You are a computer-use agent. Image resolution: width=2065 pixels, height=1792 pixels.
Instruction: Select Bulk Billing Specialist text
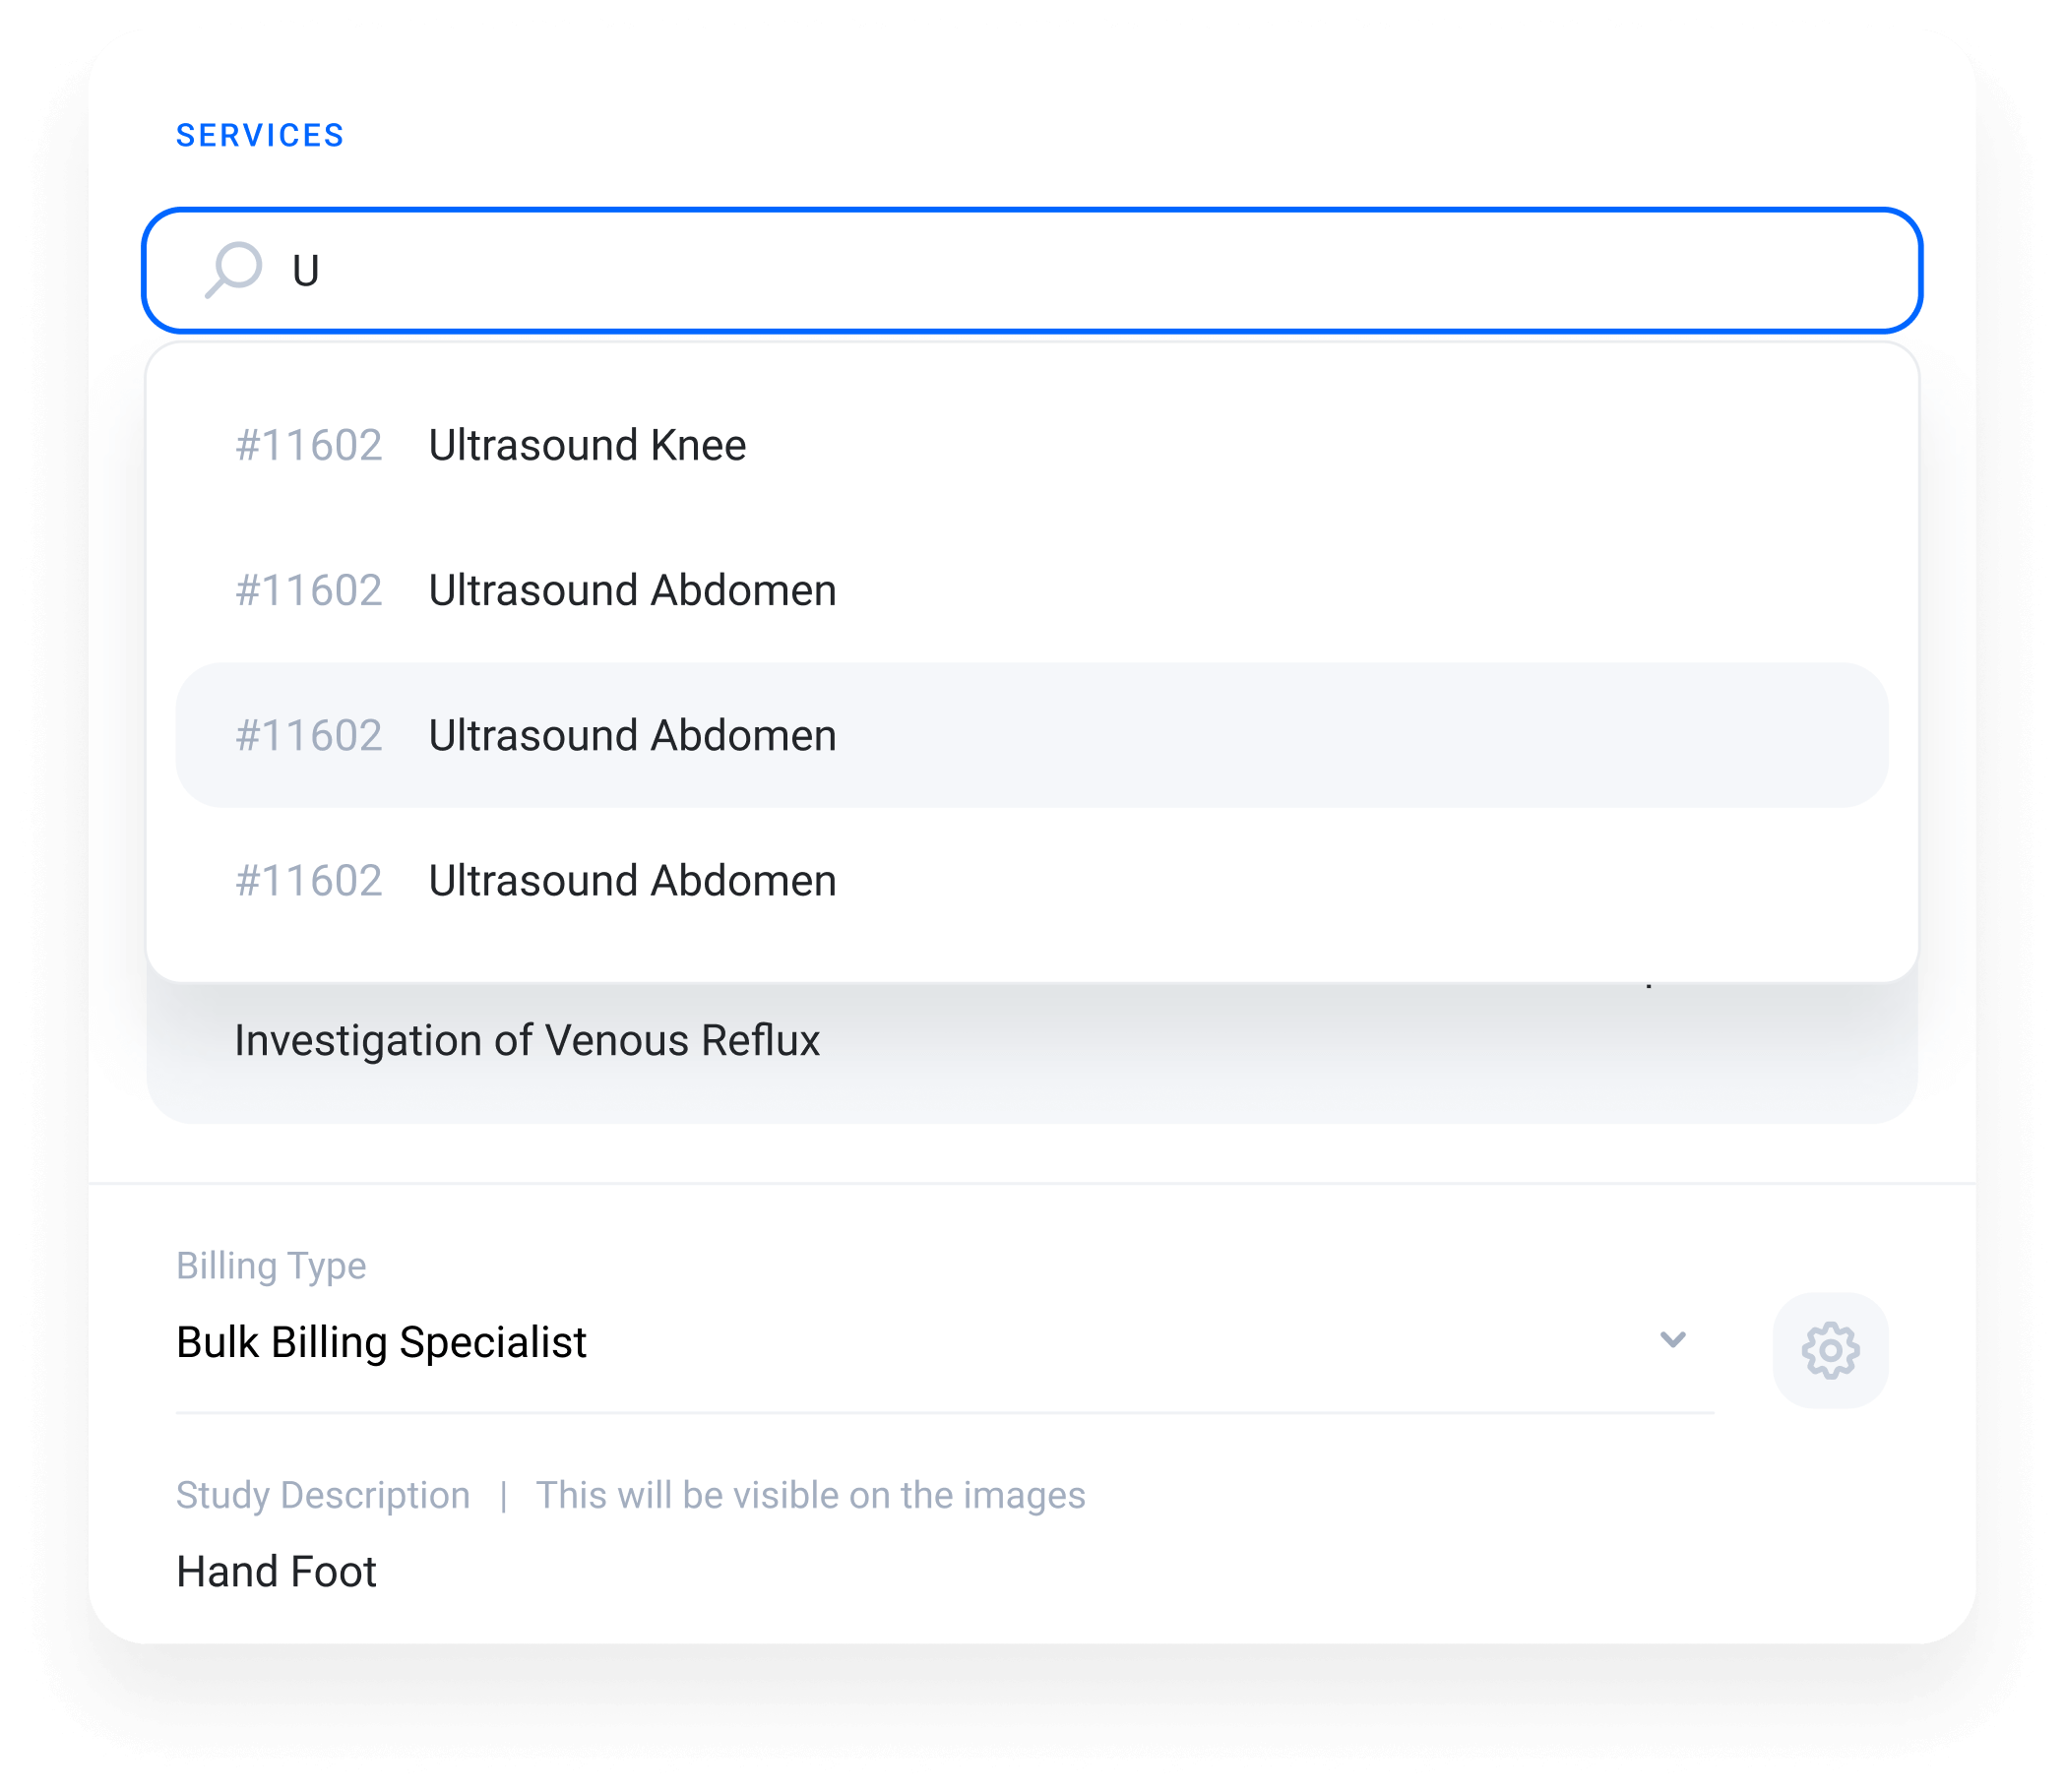(x=381, y=1341)
